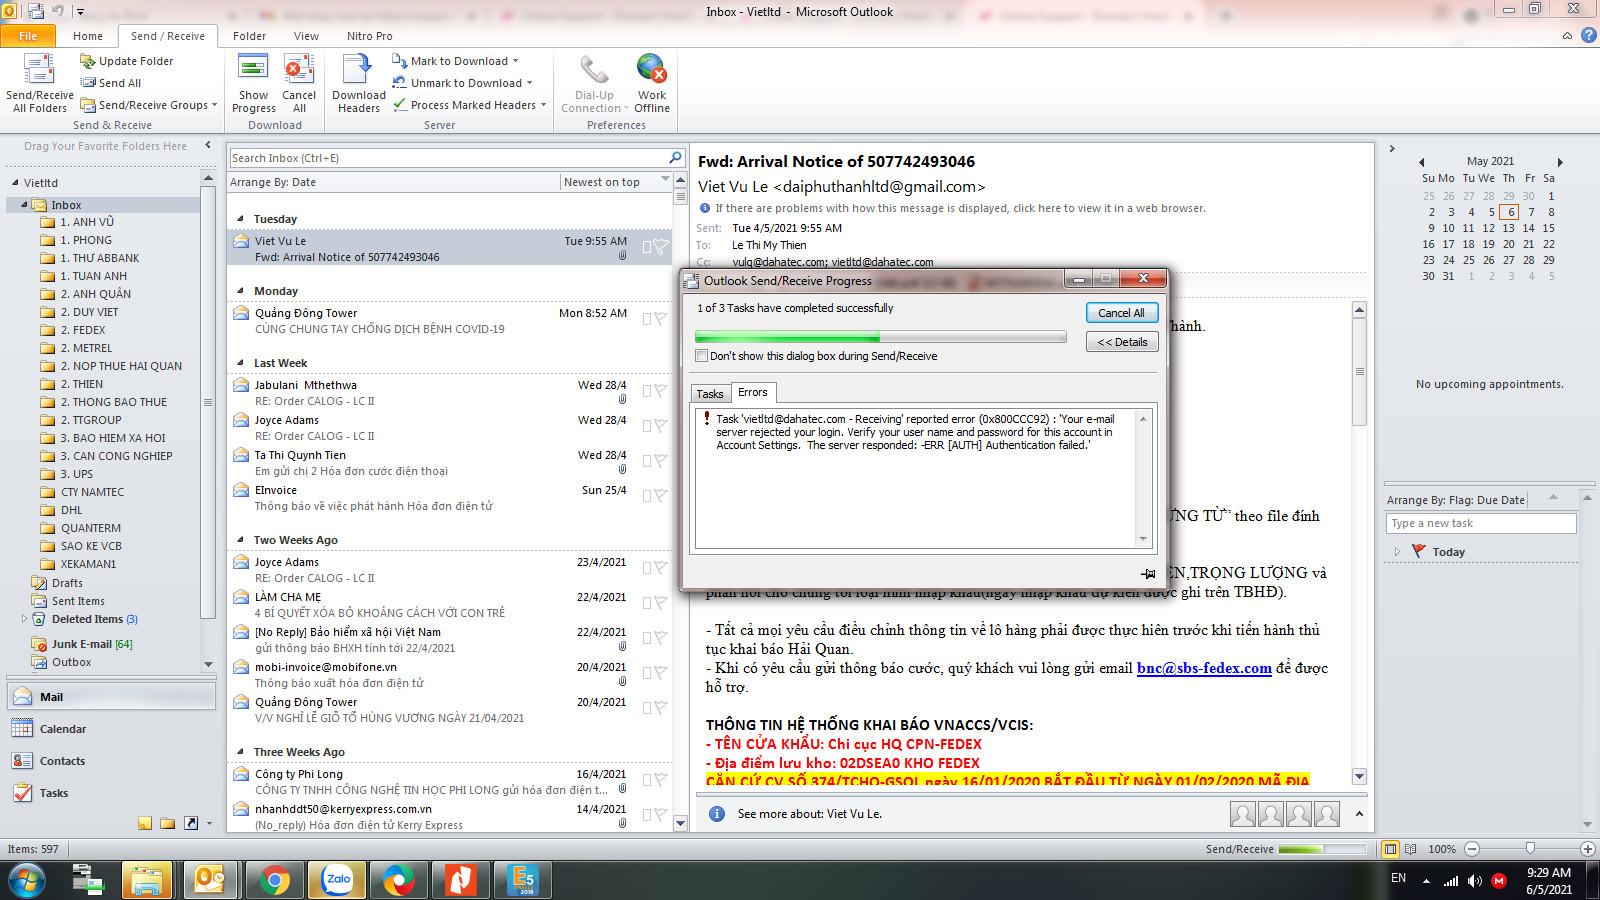
Task: Expand the Deleted Items folder
Action: pos(25,619)
